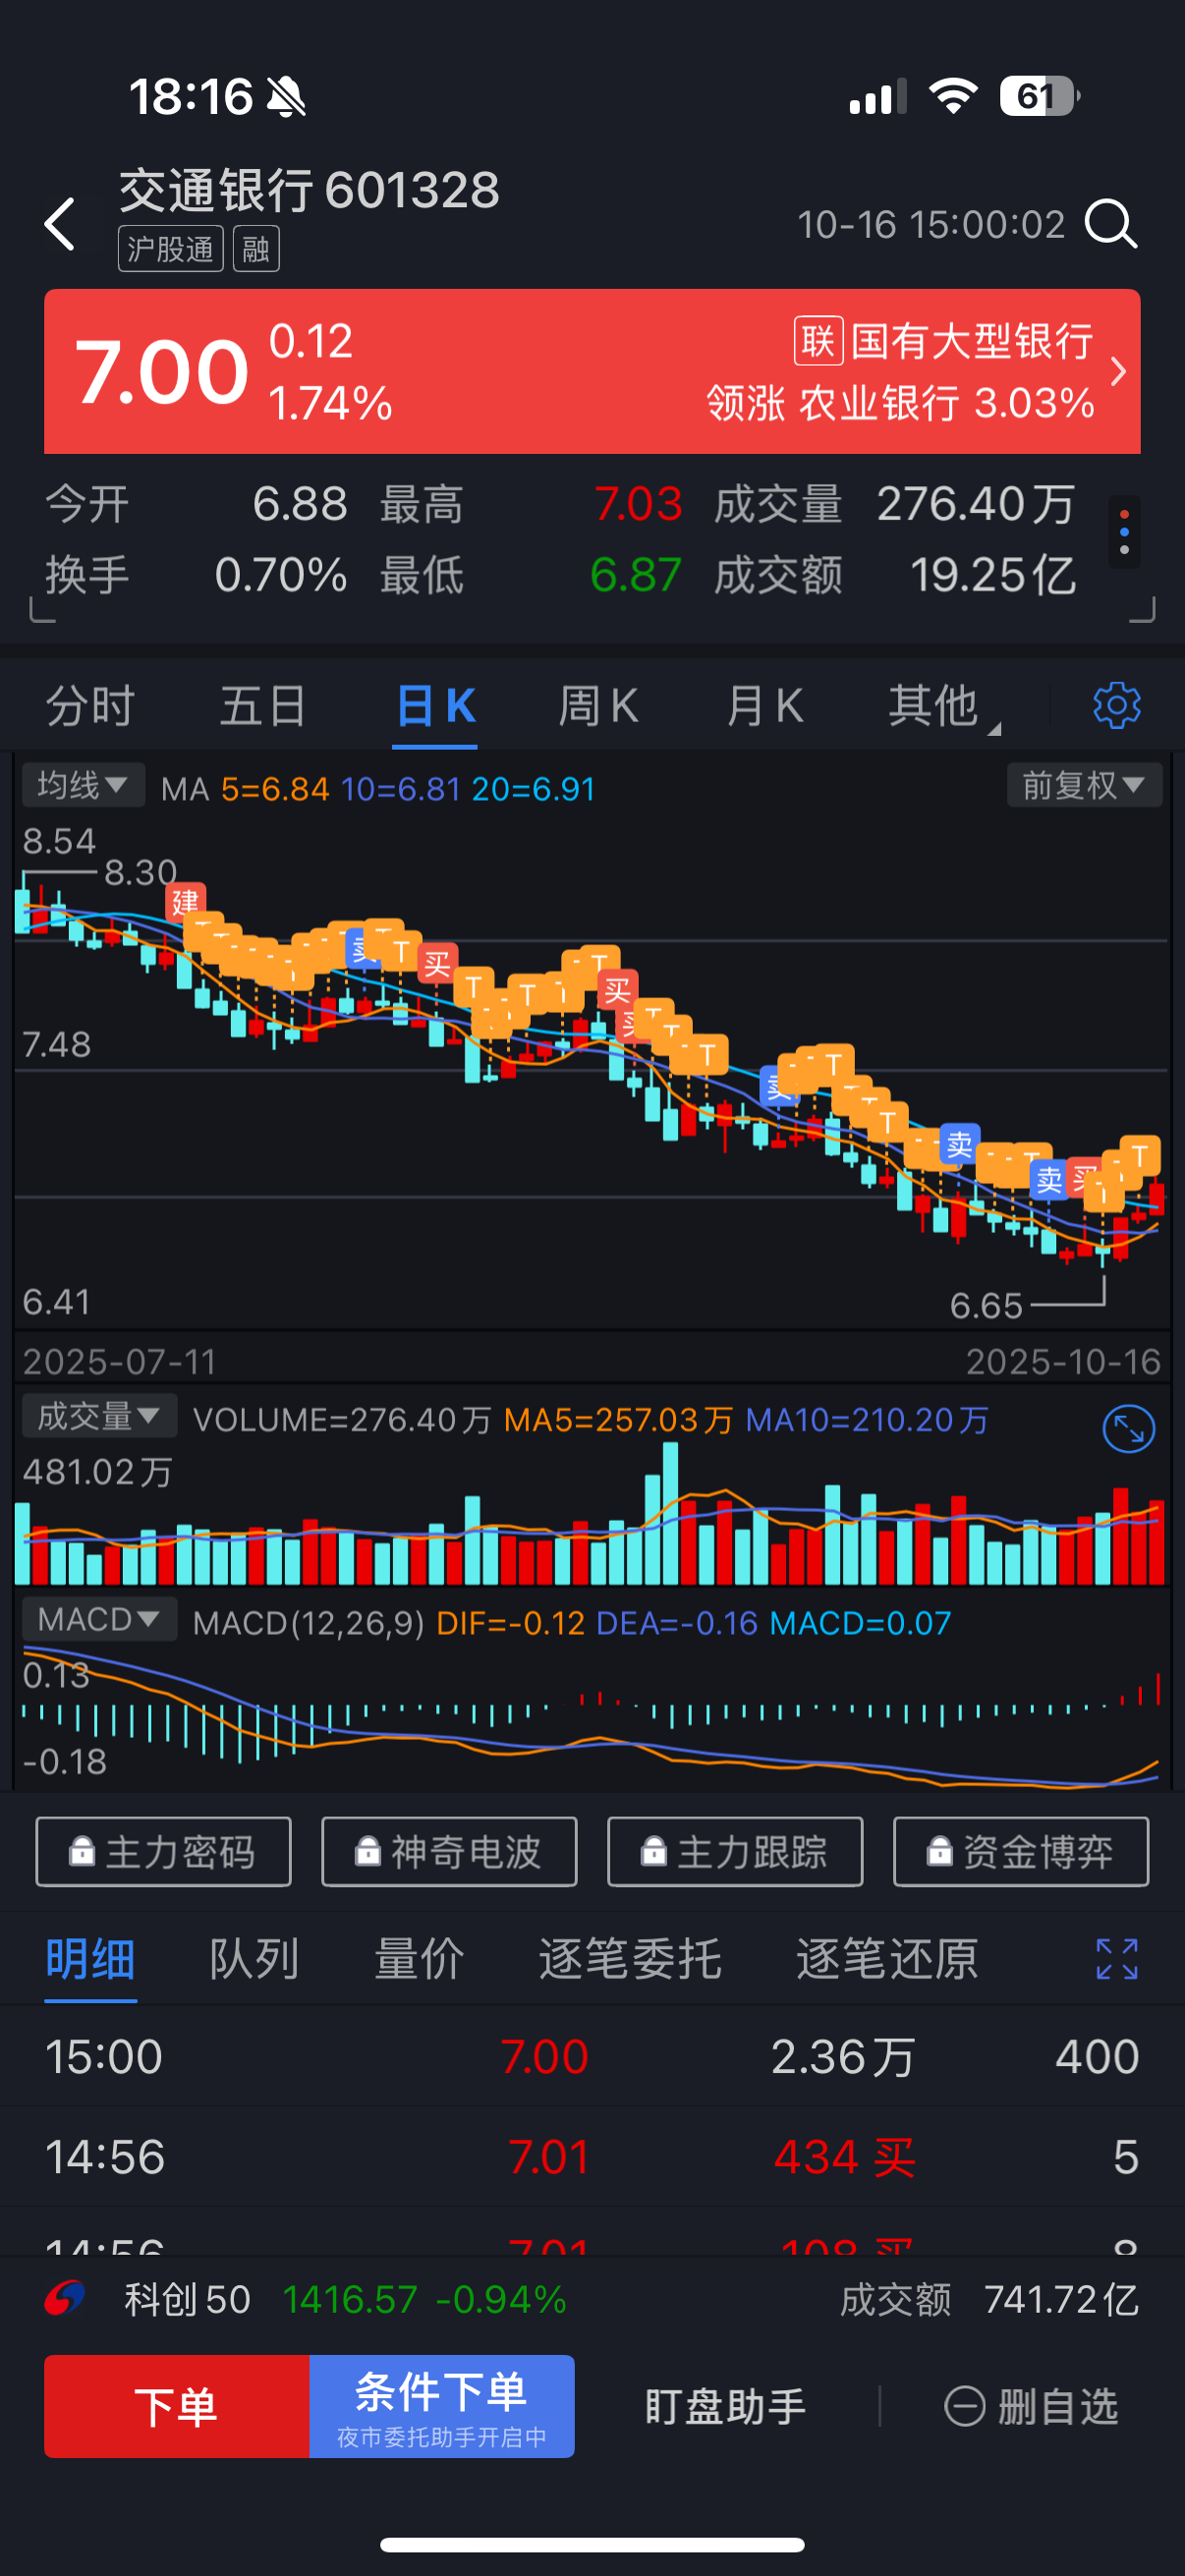Image resolution: width=1185 pixels, height=2576 pixels.
Task: Tap the cellular signal status icon
Action: 877,97
